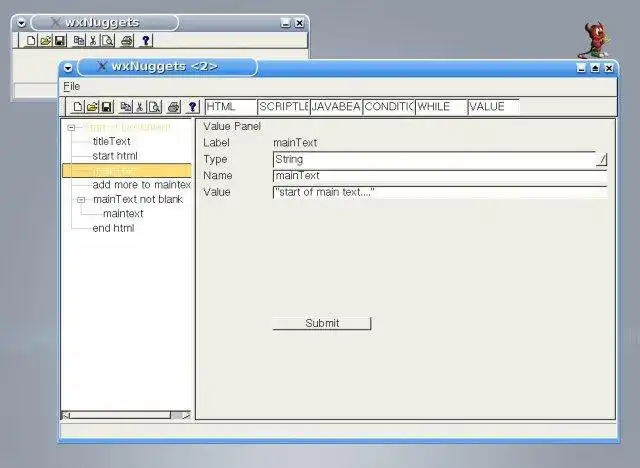Close the back wxNuggets window
This screenshot has height=468, width=640.
click(x=299, y=23)
